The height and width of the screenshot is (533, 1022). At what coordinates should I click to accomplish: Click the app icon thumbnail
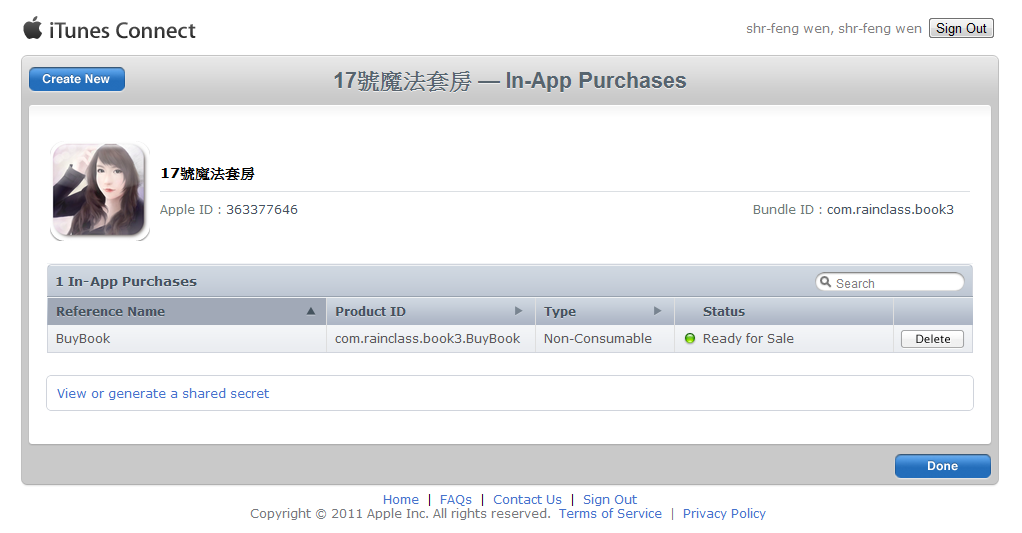(x=99, y=190)
